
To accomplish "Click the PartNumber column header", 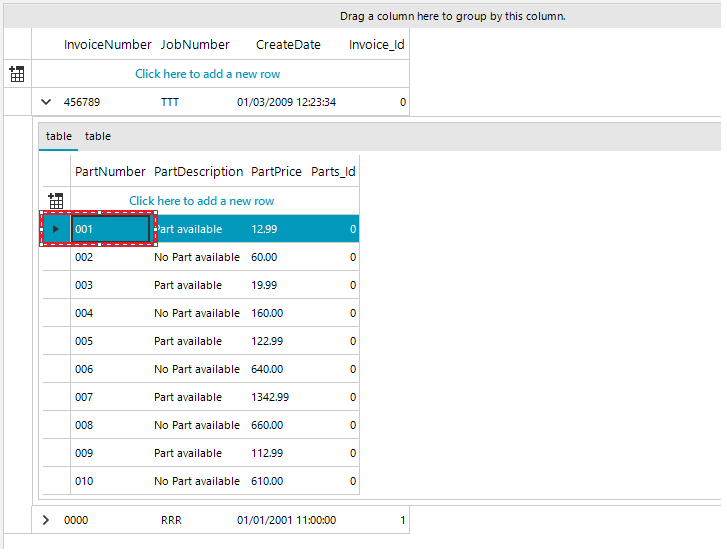I will click(110, 172).
